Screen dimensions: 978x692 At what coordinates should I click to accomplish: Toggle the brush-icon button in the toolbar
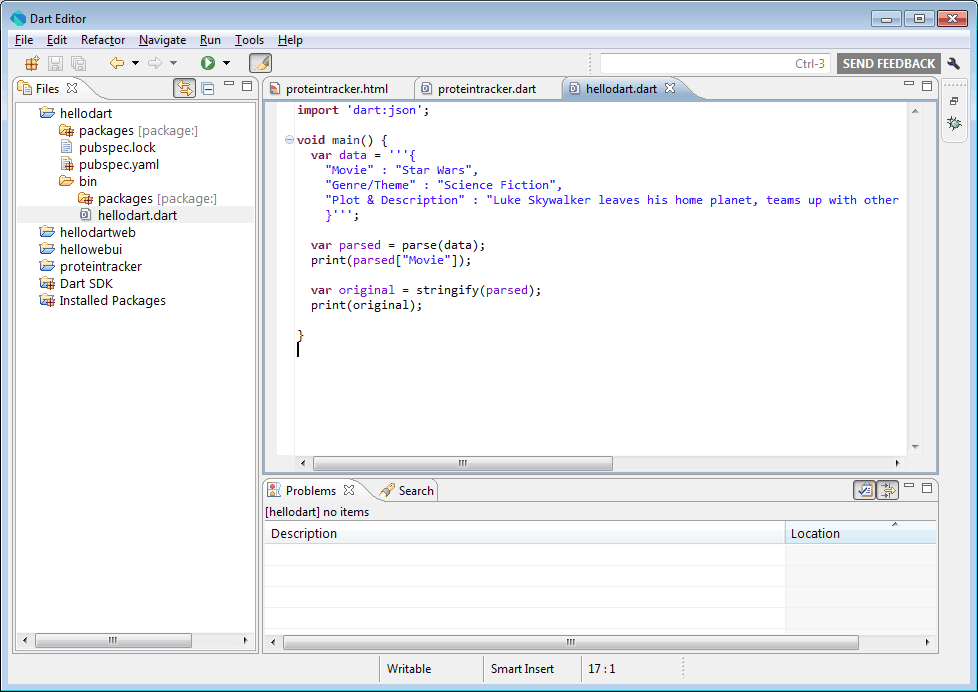click(260, 63)
